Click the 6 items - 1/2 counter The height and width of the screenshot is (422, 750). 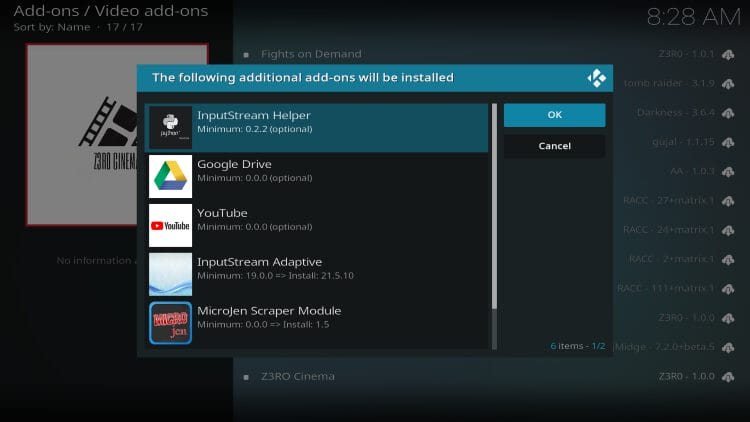point(577,346)
